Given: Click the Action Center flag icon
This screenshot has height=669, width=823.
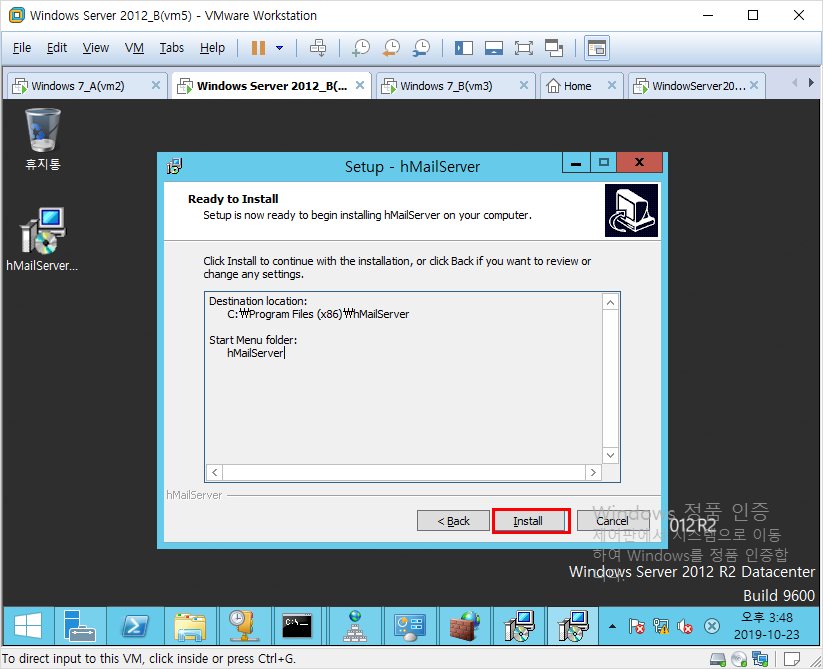Looking at the screenshot, I should (x=636, y=626).
